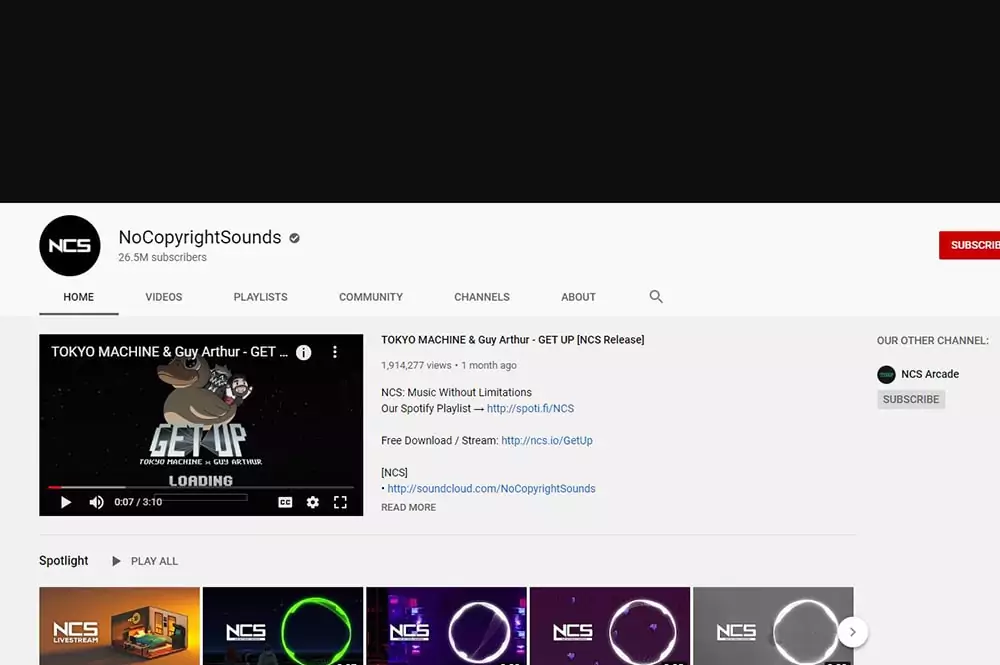Open the three-dot menu on the video player
Image resolution: width=1000 pixels, height=665 pixels.
click(335, 352)
